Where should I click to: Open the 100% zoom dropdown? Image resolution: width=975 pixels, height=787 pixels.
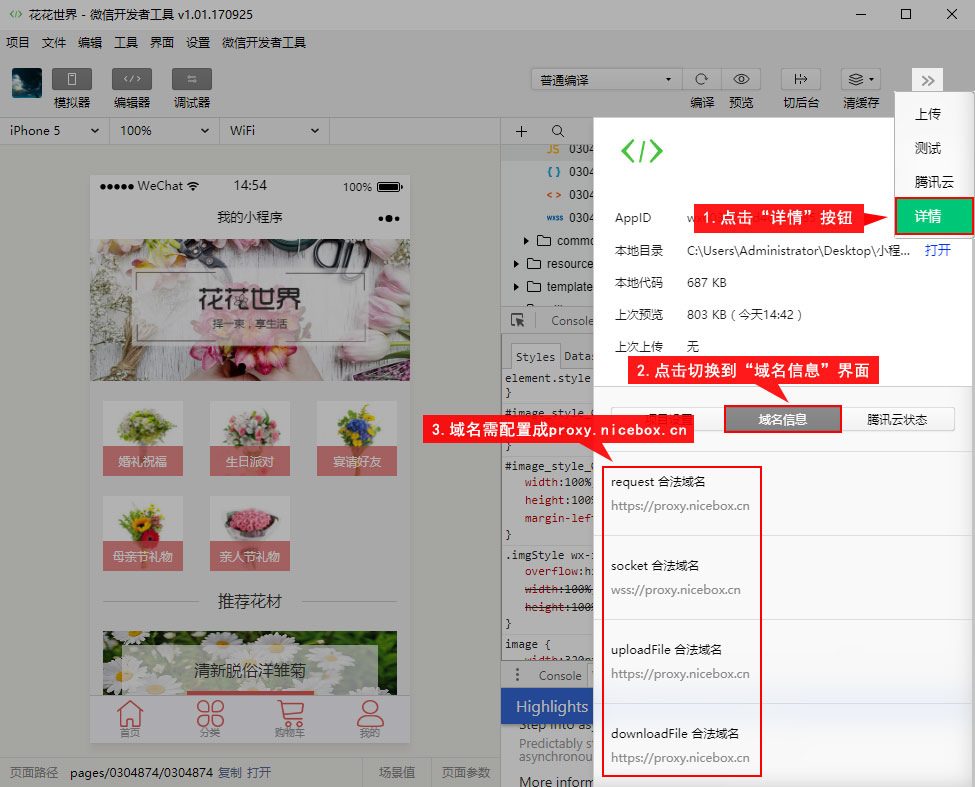[164, 131]
